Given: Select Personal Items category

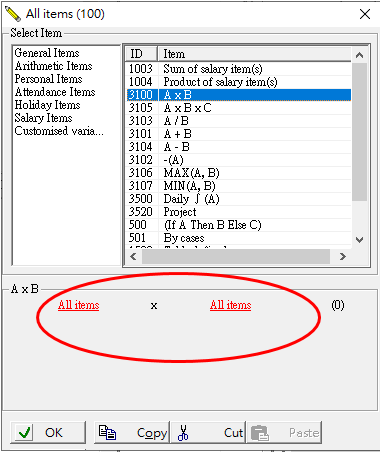Looking at the screenshot, I should click(48, 79).
